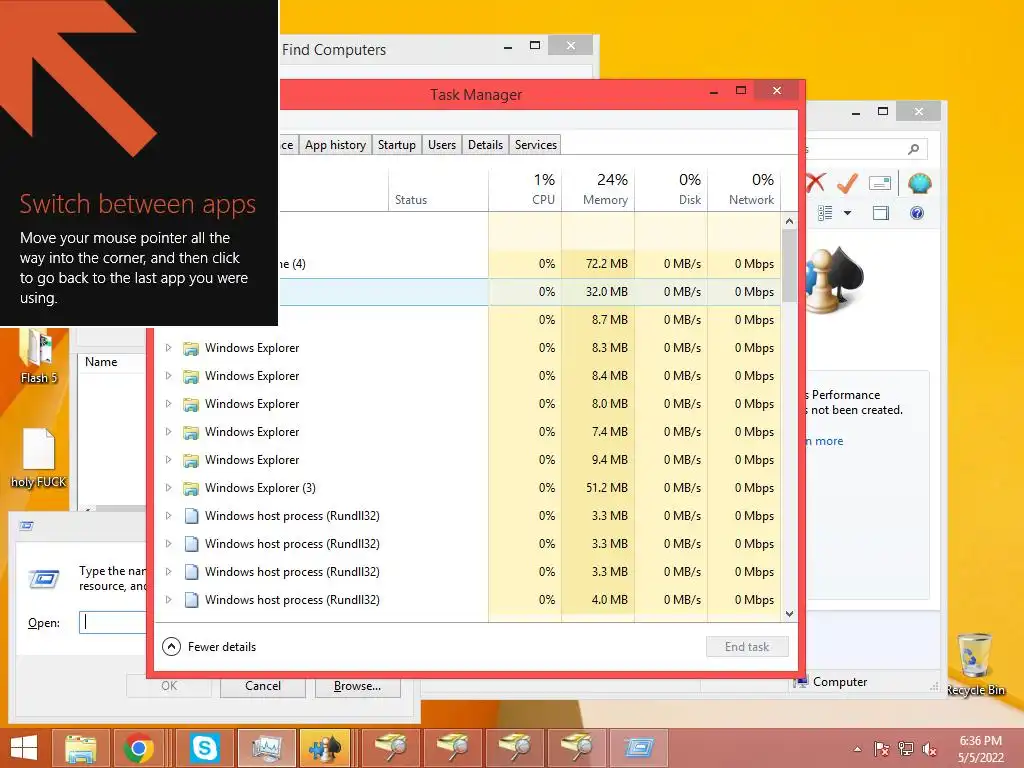1024x768 pixels.
Task: Expand the Windows Explorer (3) group
Action: [x=168, y=488]
